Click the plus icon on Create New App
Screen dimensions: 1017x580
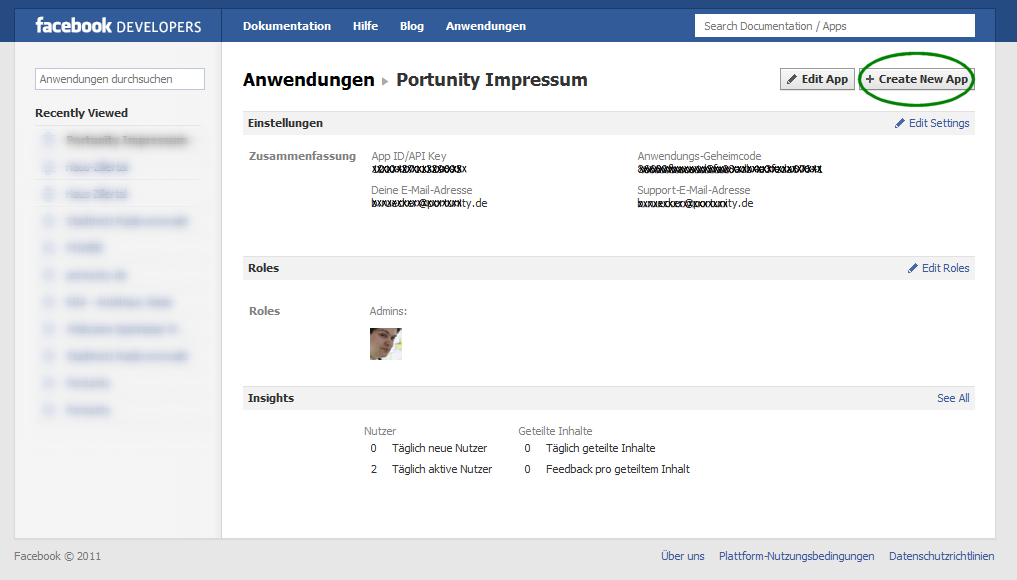(x=870, y=80)
